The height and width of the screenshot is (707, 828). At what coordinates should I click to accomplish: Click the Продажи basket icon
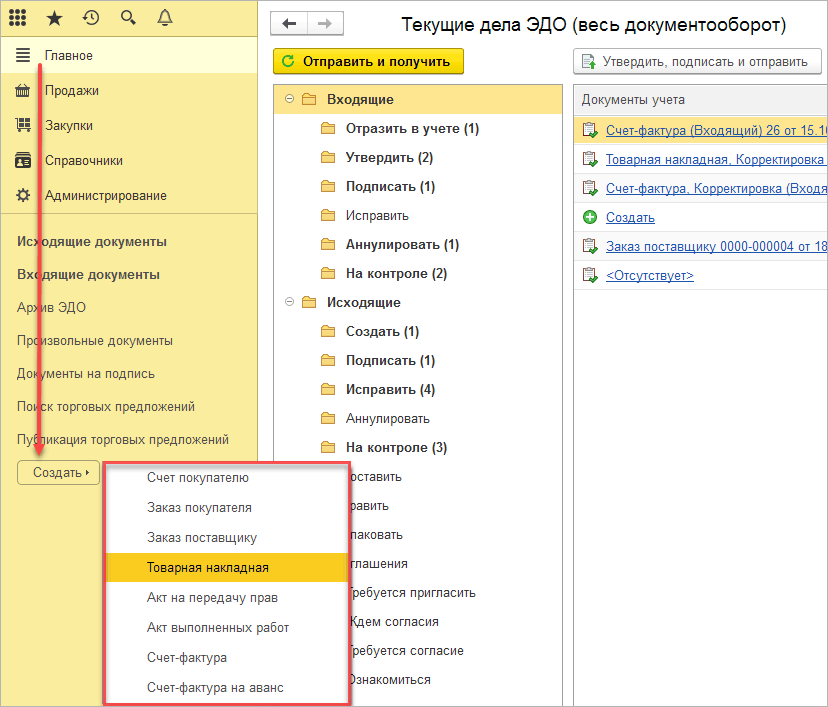point(23,91)
